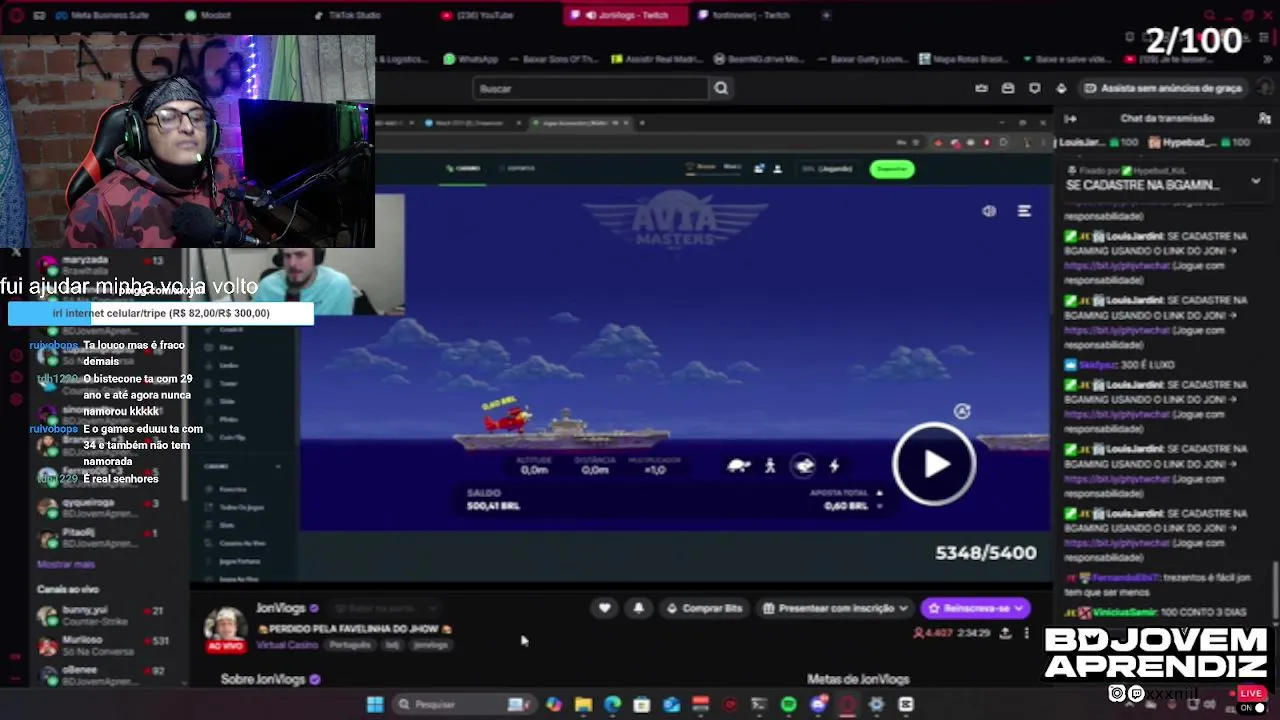Open the settings gear taskbar icon
Screen dimensions: 1280x720
click(876, 704)
